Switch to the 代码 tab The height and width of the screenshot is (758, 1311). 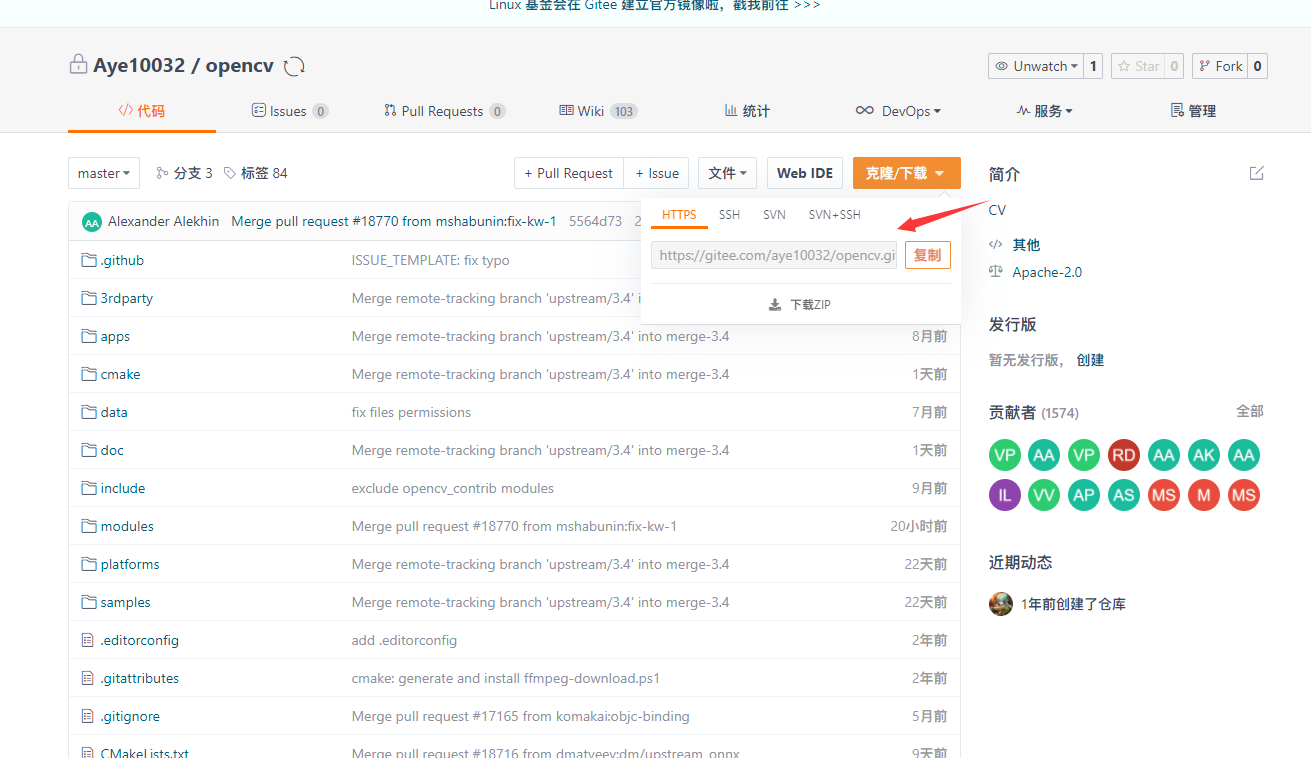pyautogui.click(x=142, y=111)
